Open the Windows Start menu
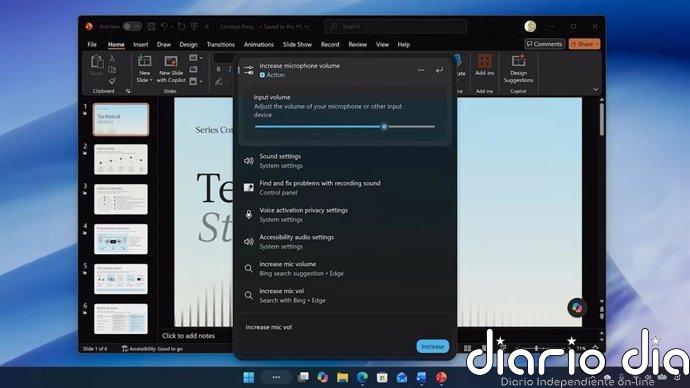 point(249,377)
